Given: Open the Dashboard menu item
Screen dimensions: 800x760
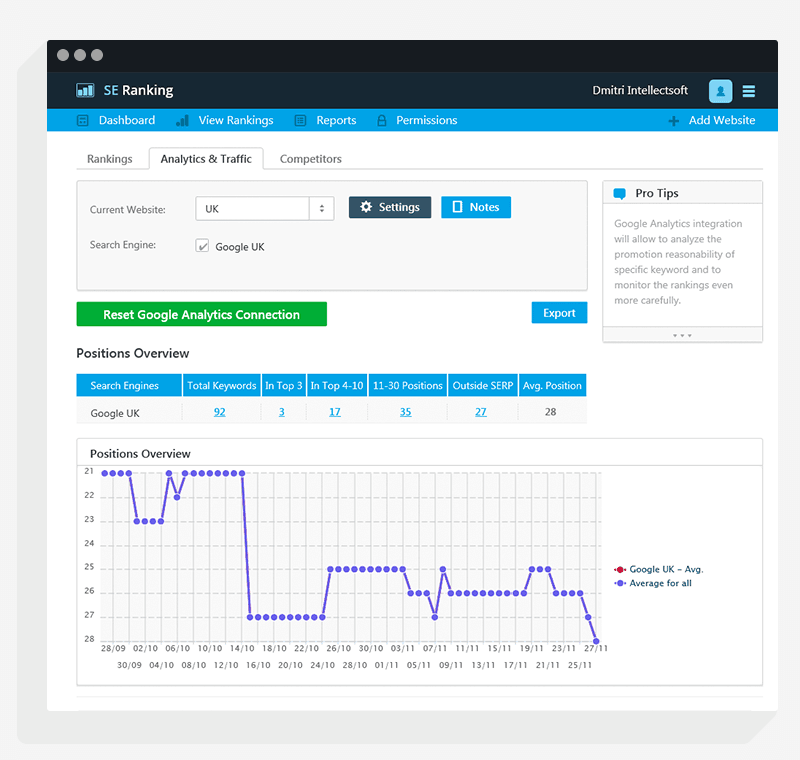Looking at the screenshot, I should point(127,120).
